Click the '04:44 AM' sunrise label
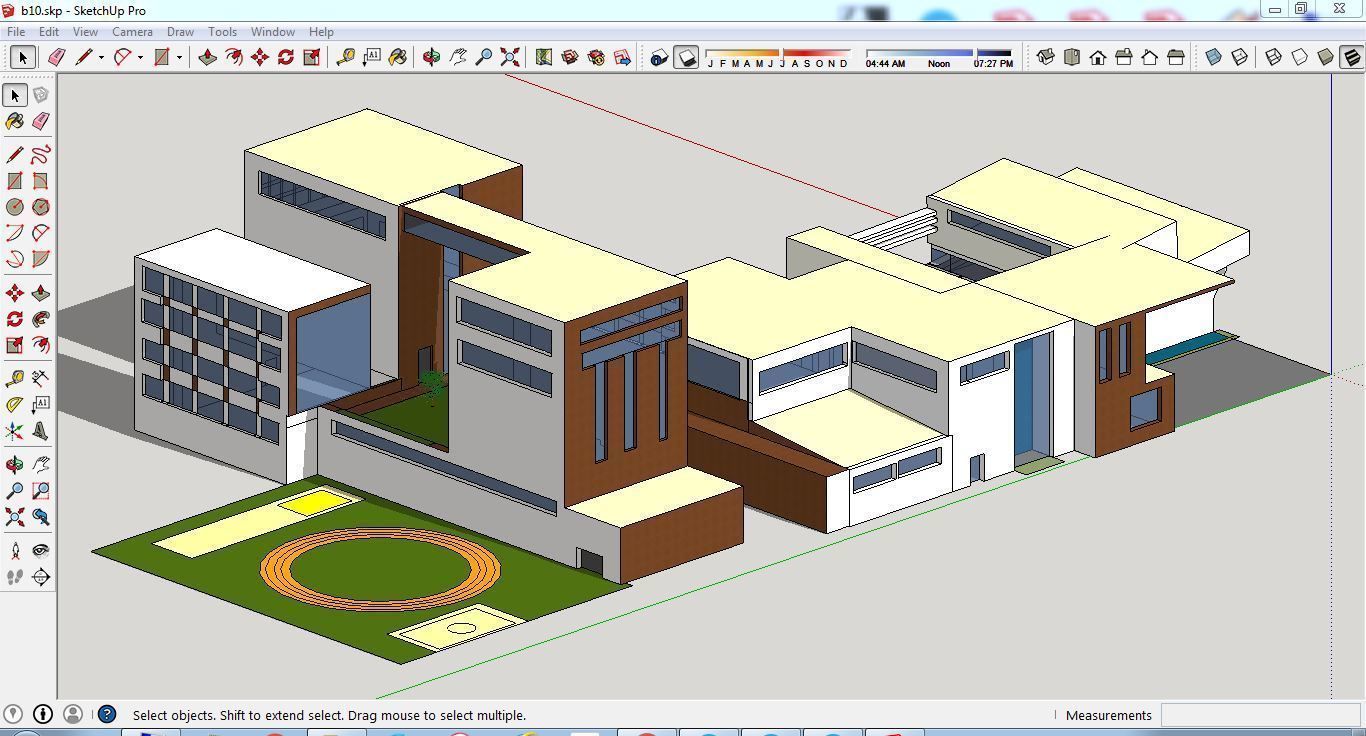 tap(885, 64)
